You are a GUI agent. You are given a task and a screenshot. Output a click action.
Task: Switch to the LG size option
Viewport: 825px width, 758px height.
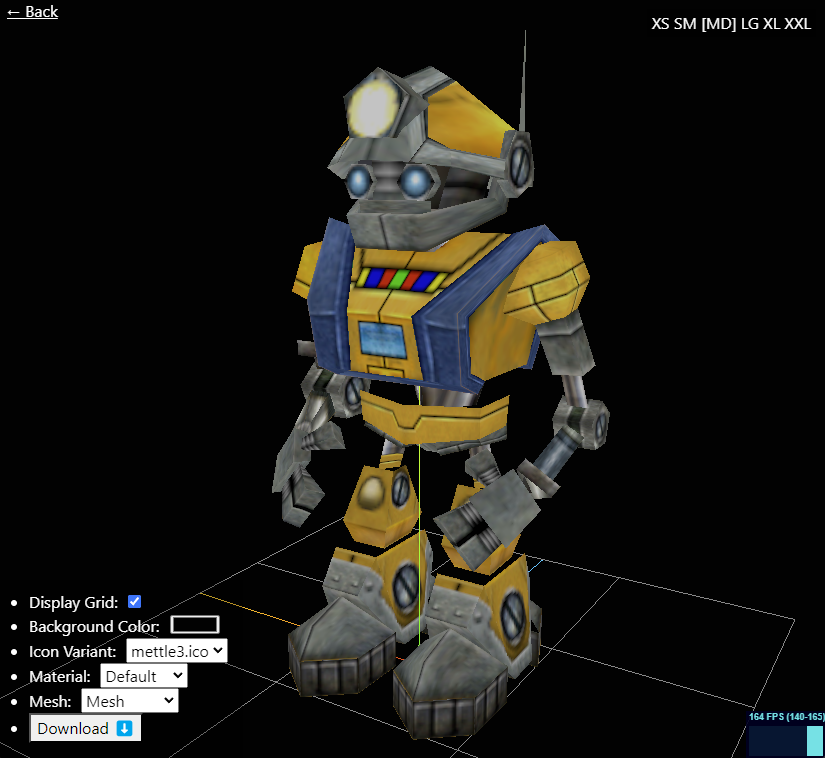[x=750, y=24]
